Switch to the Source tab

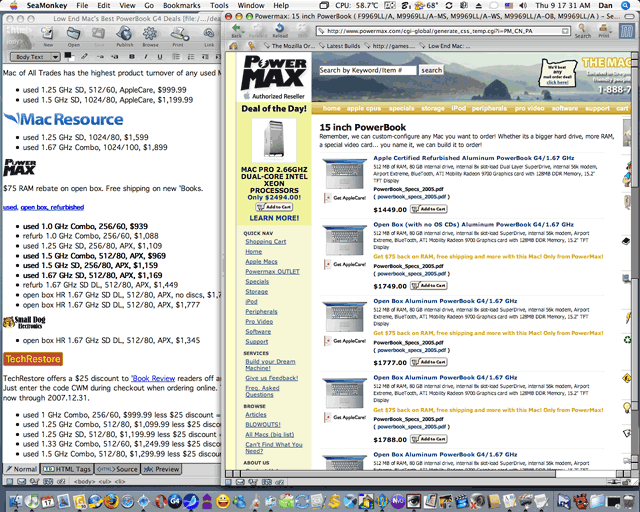[117, 469]
